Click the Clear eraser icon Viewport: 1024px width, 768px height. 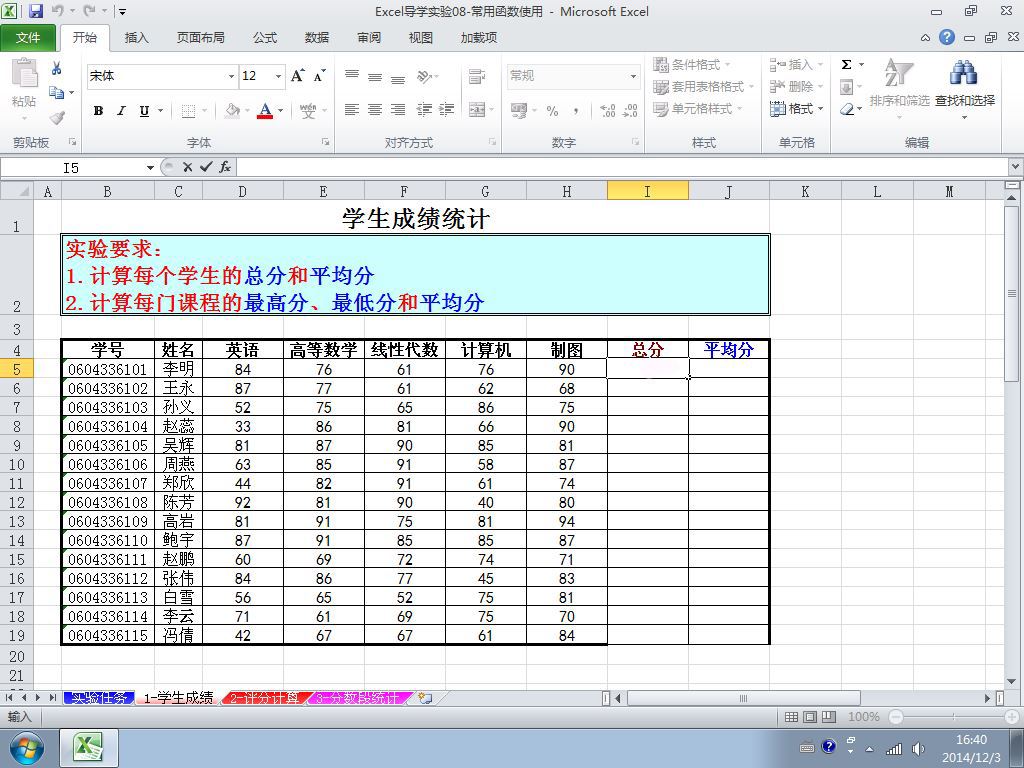(x=847, y=109)
